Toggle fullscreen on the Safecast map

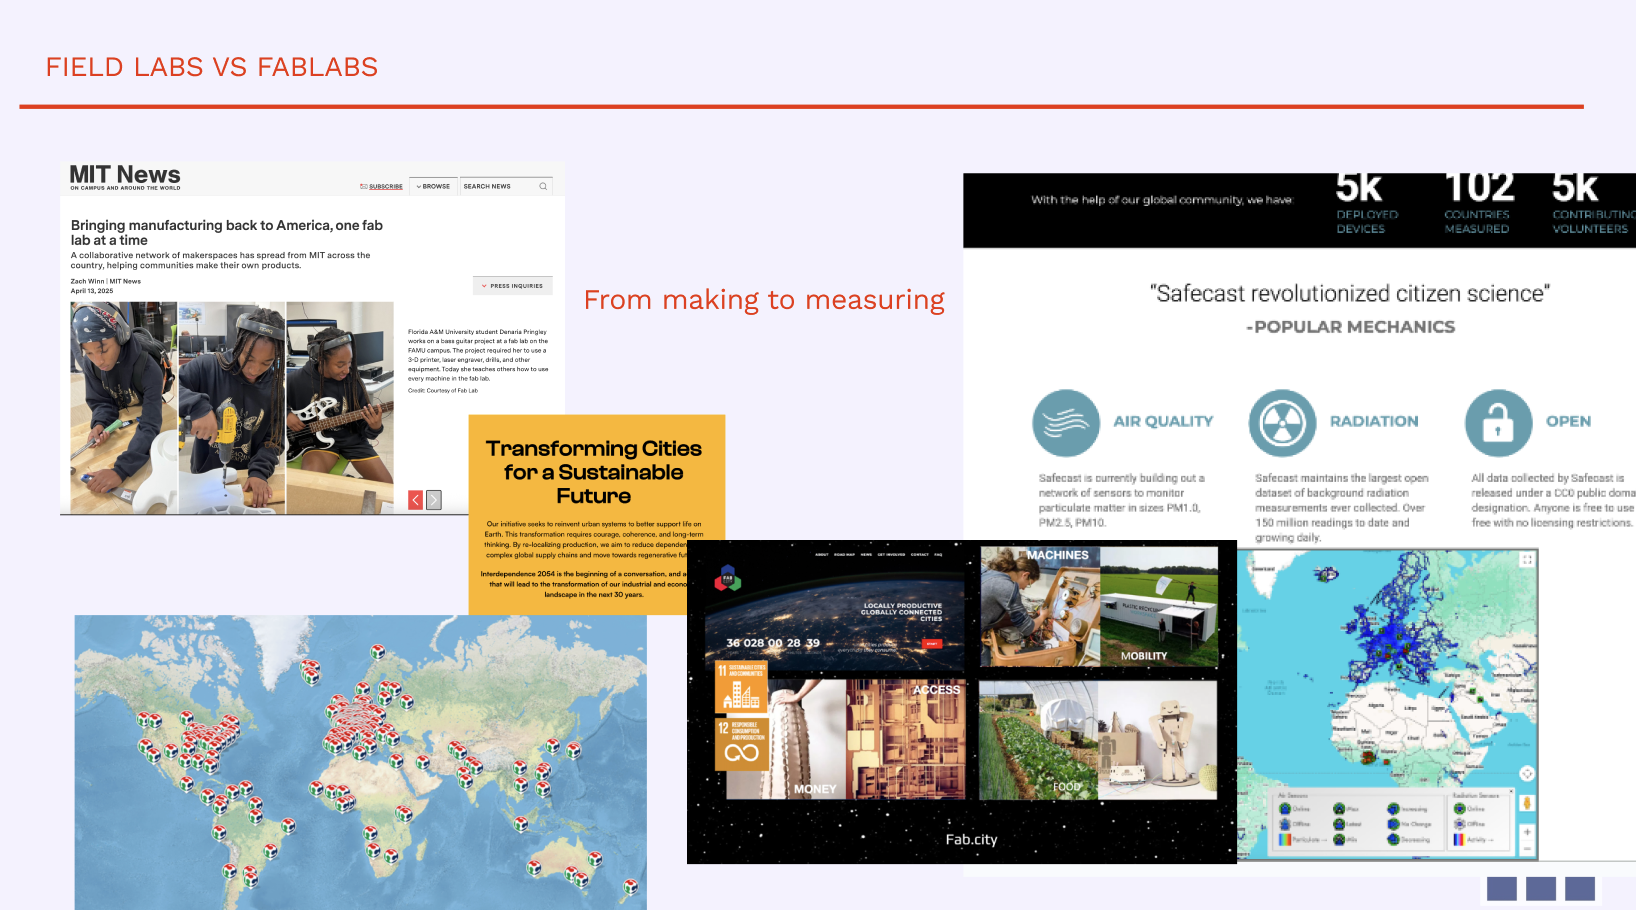(1527, 560)
